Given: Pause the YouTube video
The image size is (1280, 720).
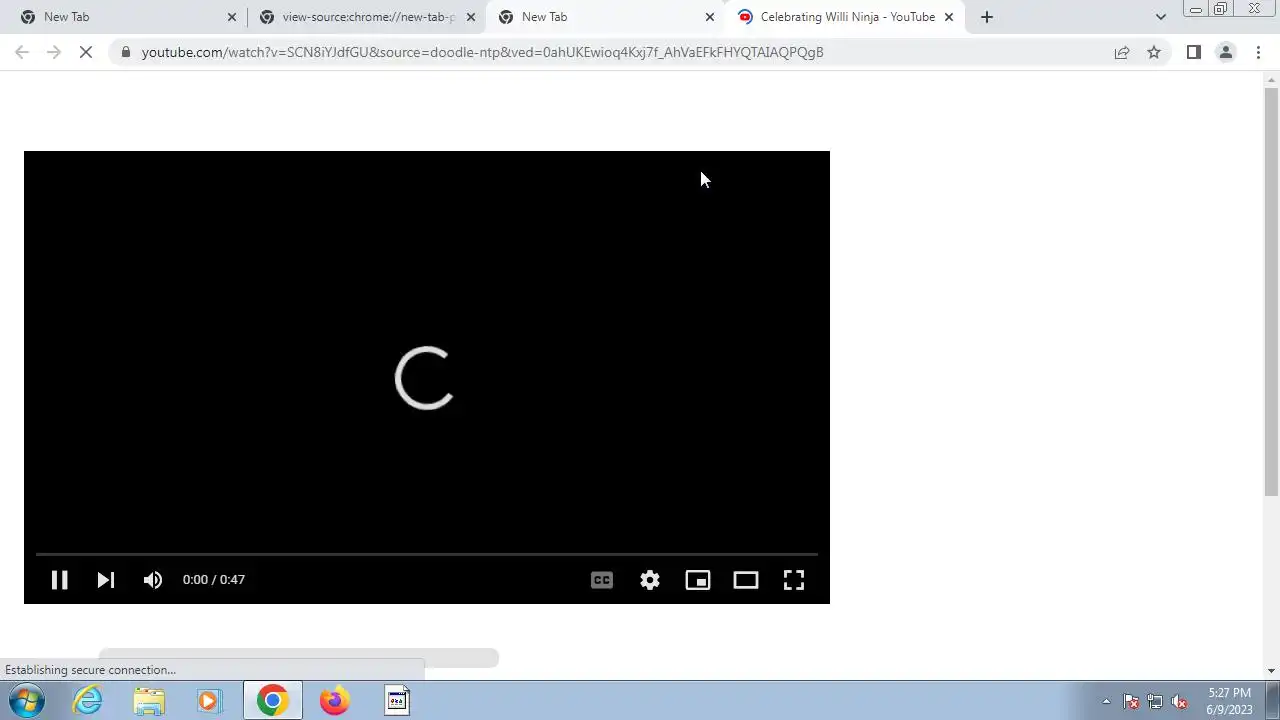Looking at the screenshot, I should point(59,580).
